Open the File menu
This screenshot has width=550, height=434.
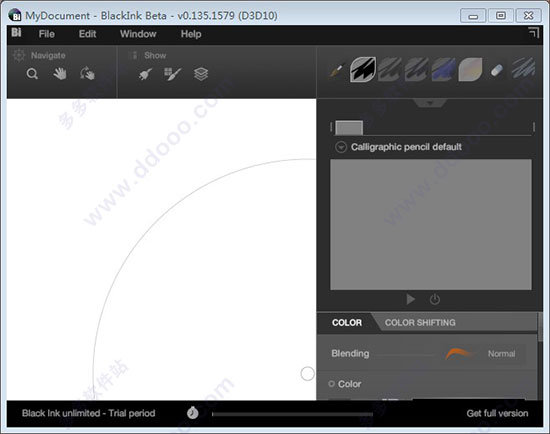click(47, 34)
